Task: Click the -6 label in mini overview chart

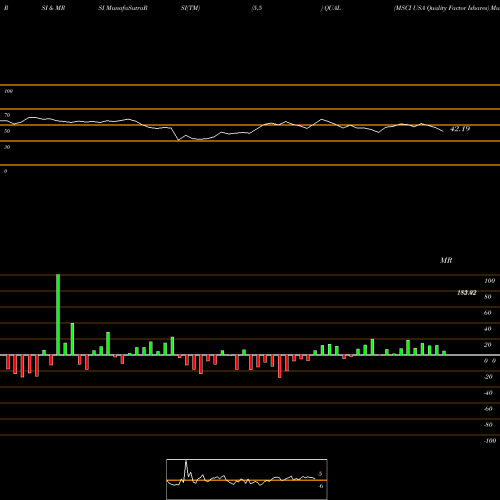Action: 320,486
